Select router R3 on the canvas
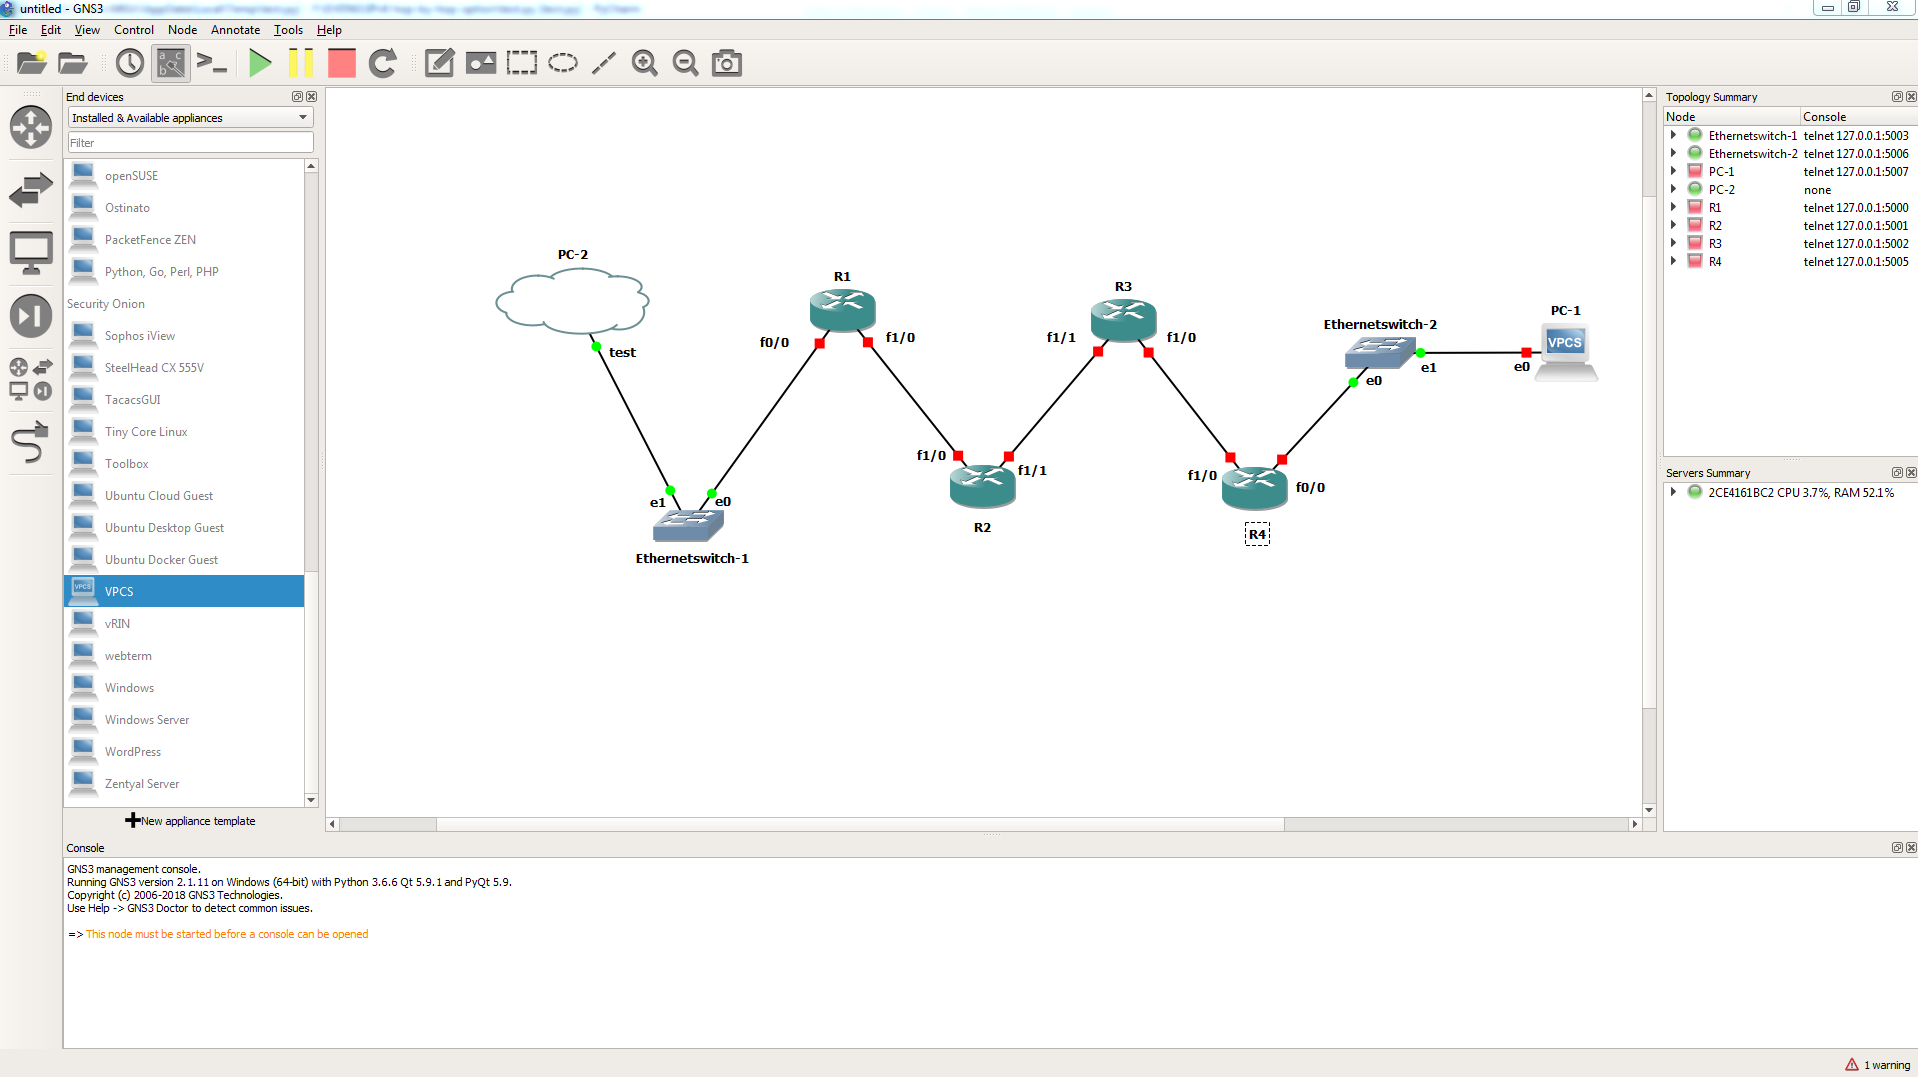Screen dimensions: 1918x1077 (x=1123, y=320)
